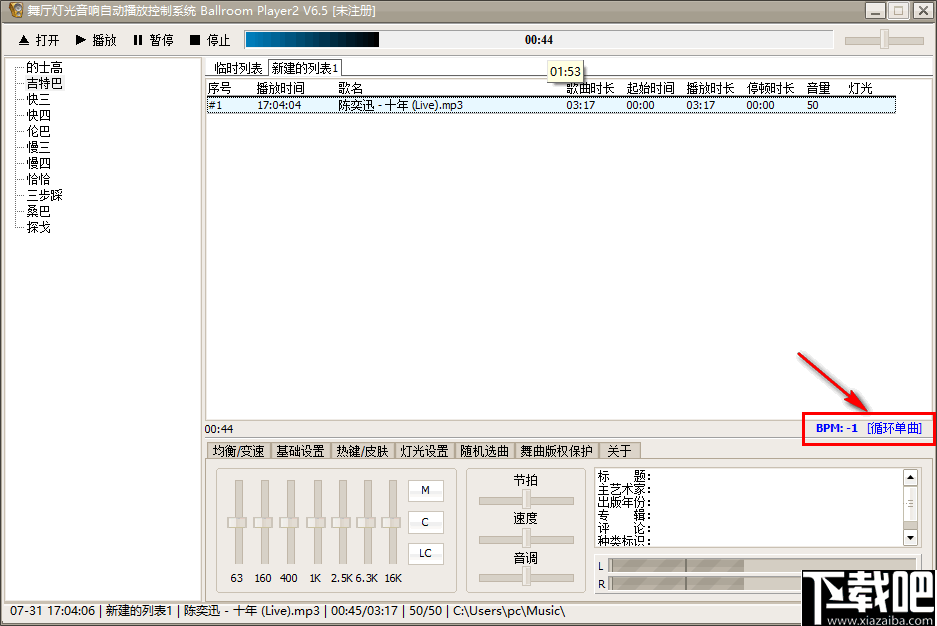Adjust the 16K equalizer slider
Screen dimensions: 937x626
coord(392,522)
